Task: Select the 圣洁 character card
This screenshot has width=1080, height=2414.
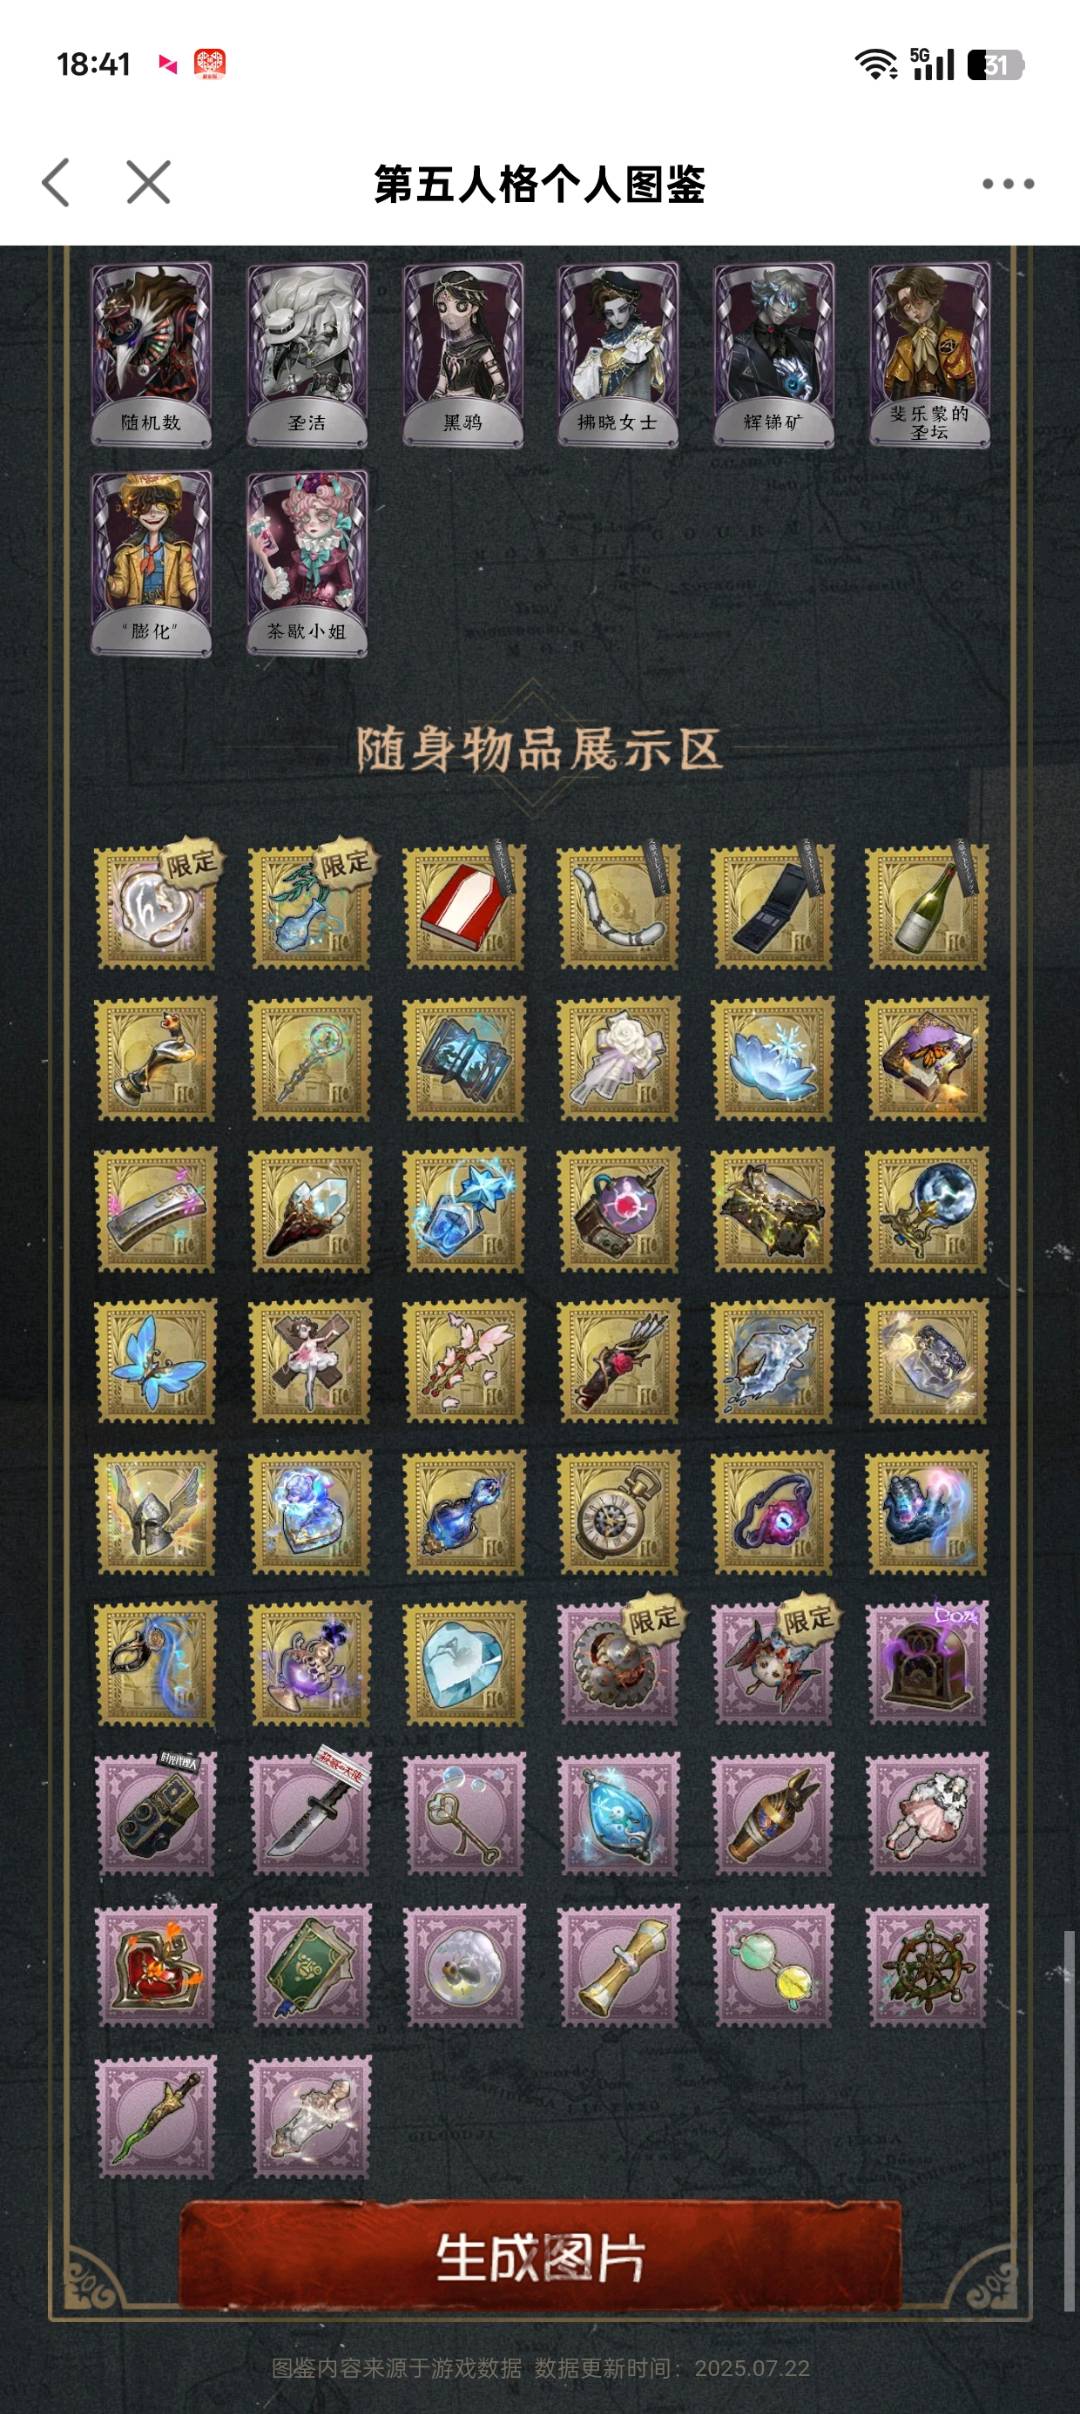Action: click(307, 354)
